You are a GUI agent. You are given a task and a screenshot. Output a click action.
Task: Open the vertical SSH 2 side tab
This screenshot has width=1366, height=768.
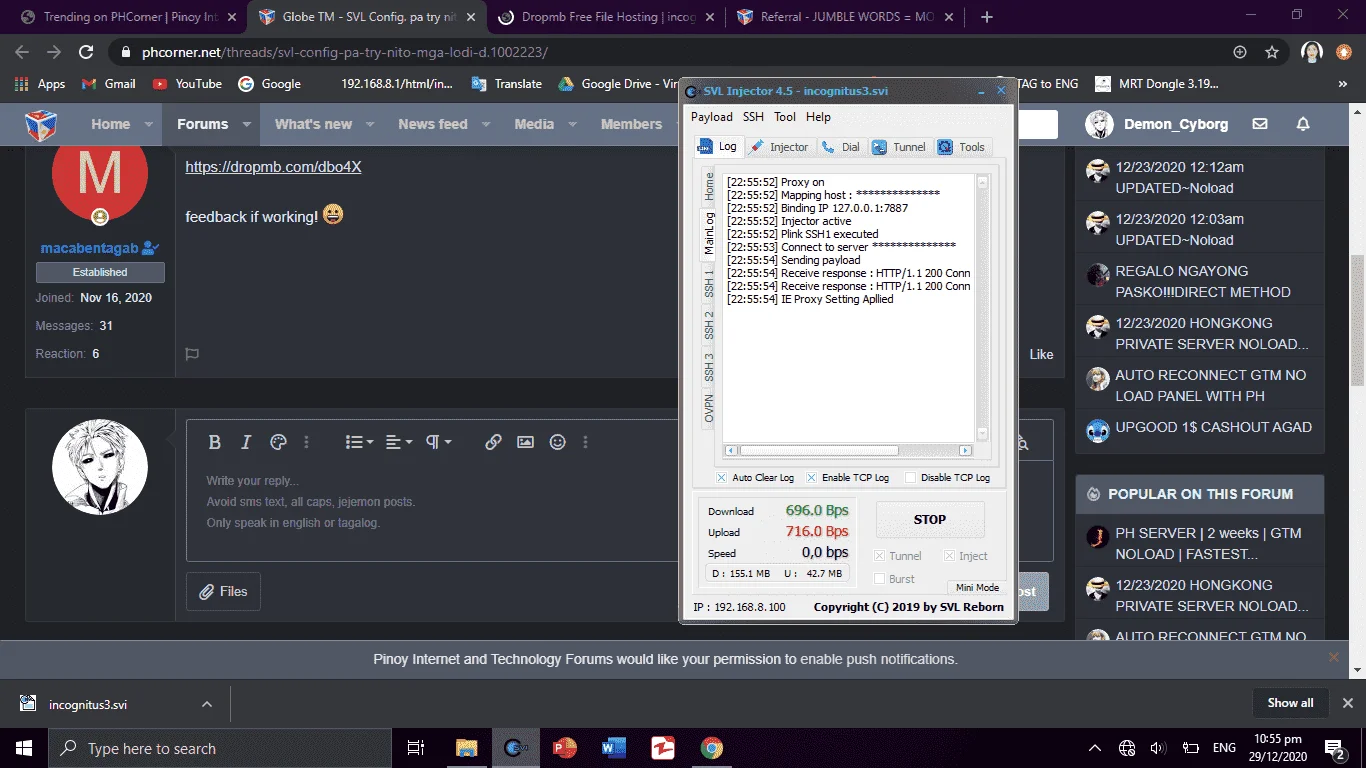(x=709, y=324)
